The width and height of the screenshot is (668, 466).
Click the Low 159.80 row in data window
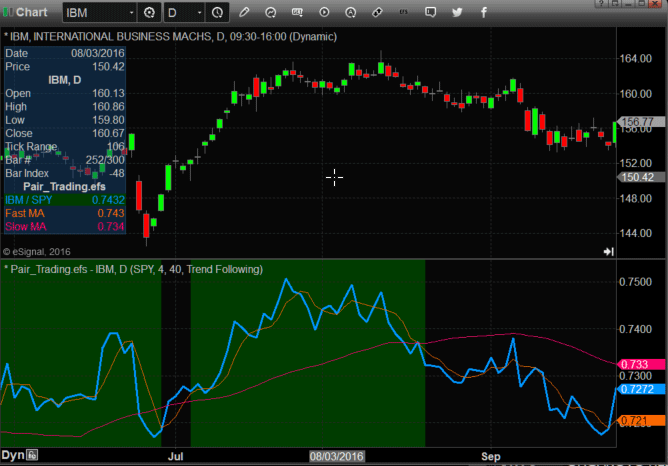click(65, 120)
